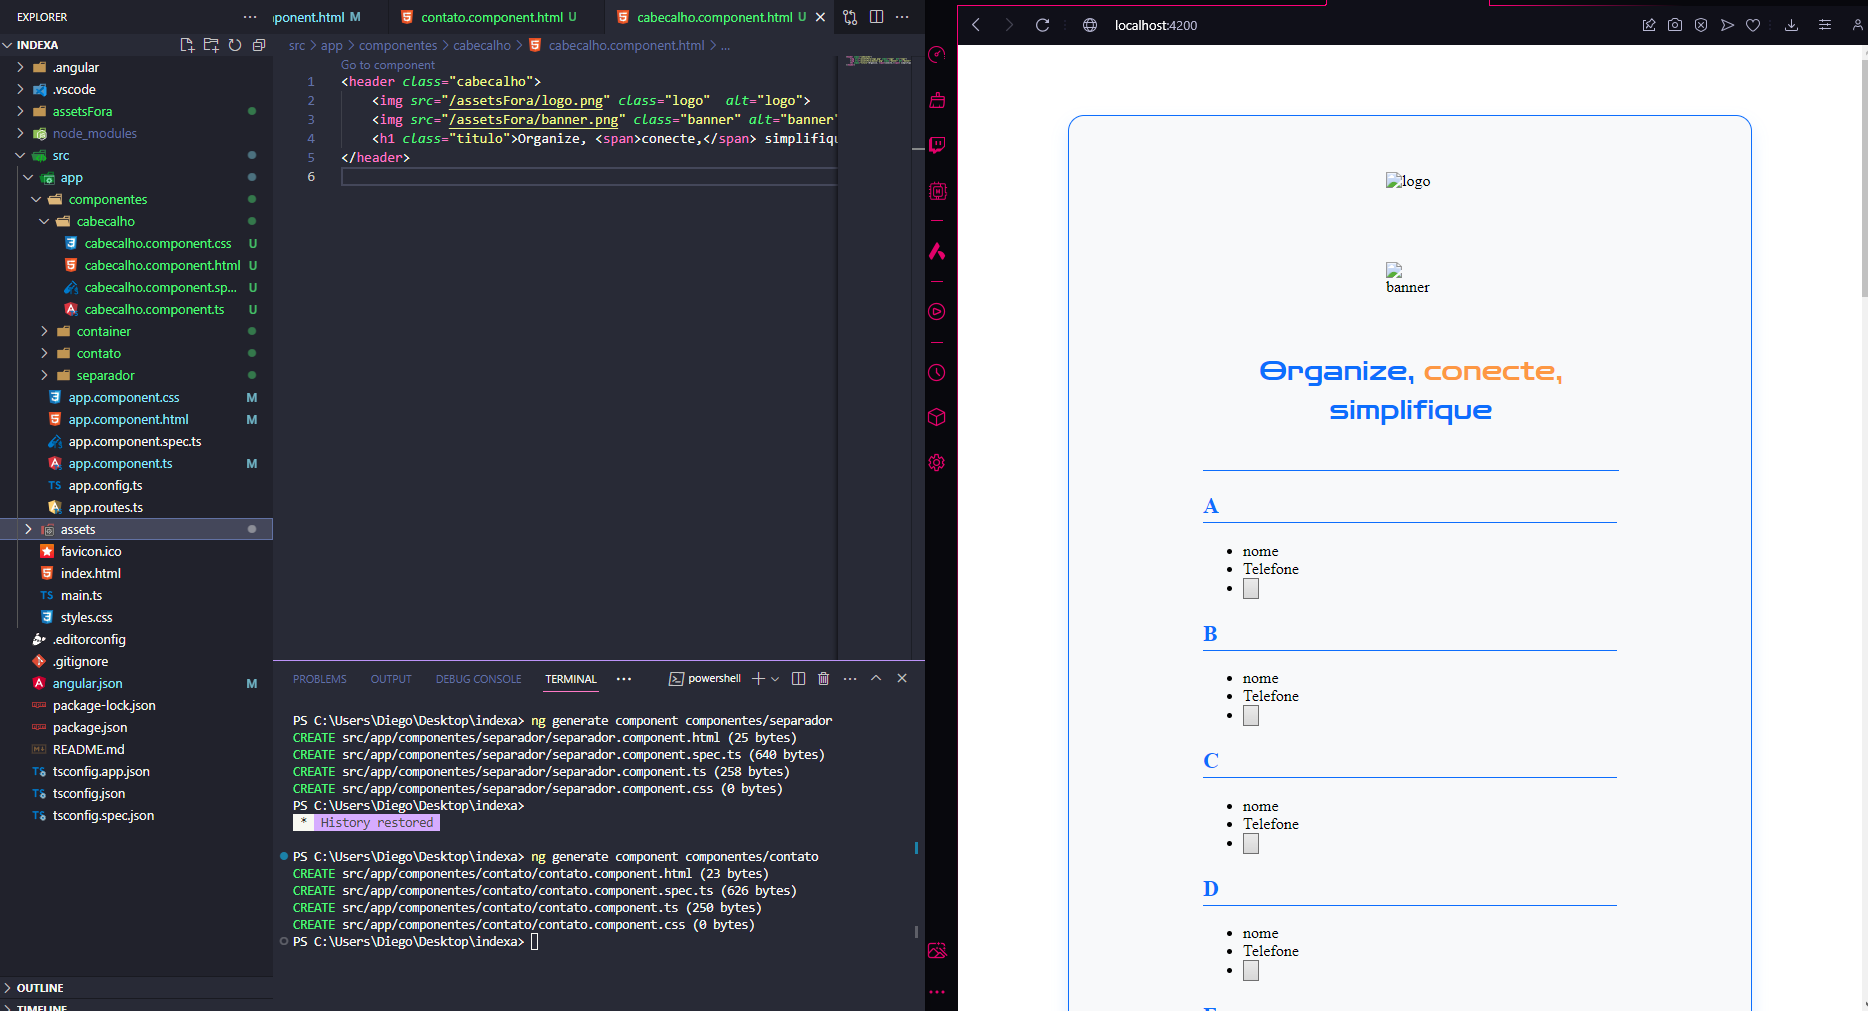Expand the node_modules folder
This screenshot has width=1868, height=1011.
tap(20, 133)
